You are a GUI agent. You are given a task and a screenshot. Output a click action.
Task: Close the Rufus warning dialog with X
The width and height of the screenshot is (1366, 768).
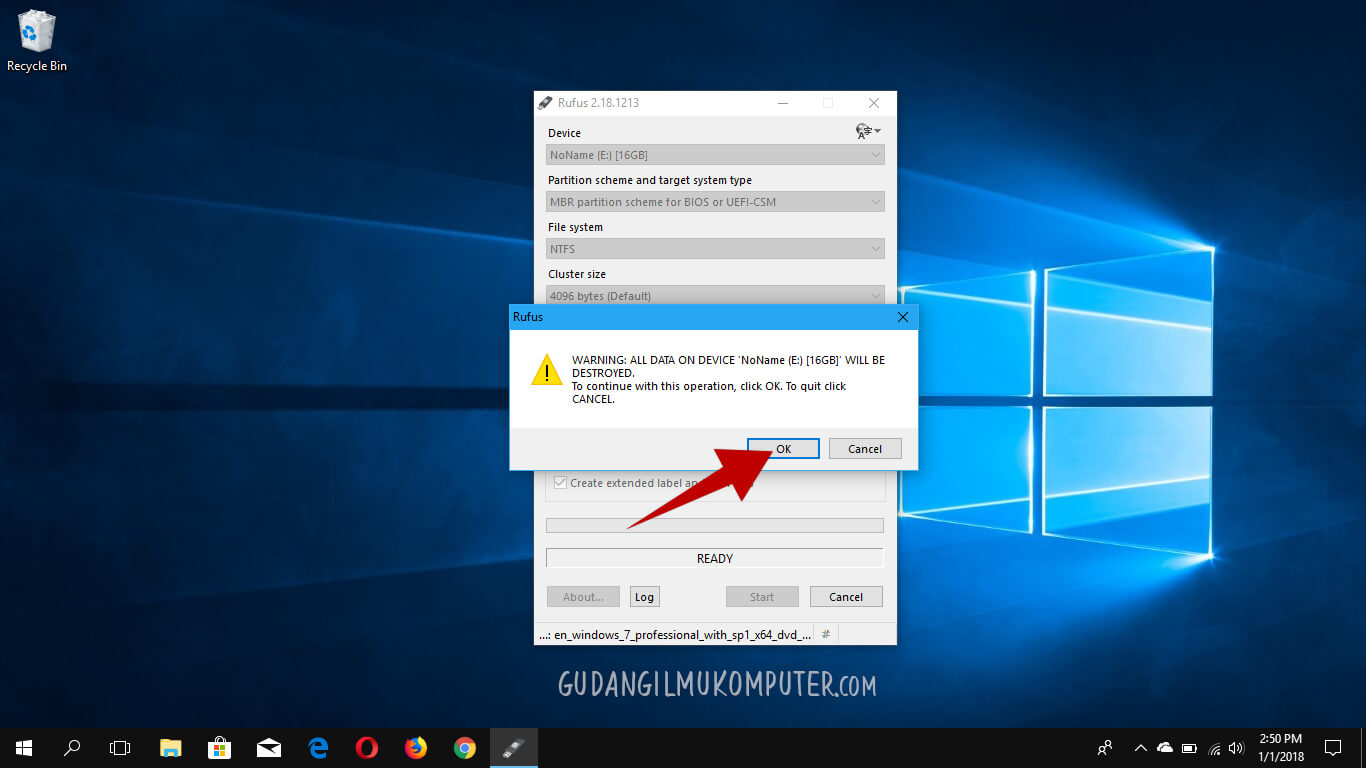coord(903,317)
